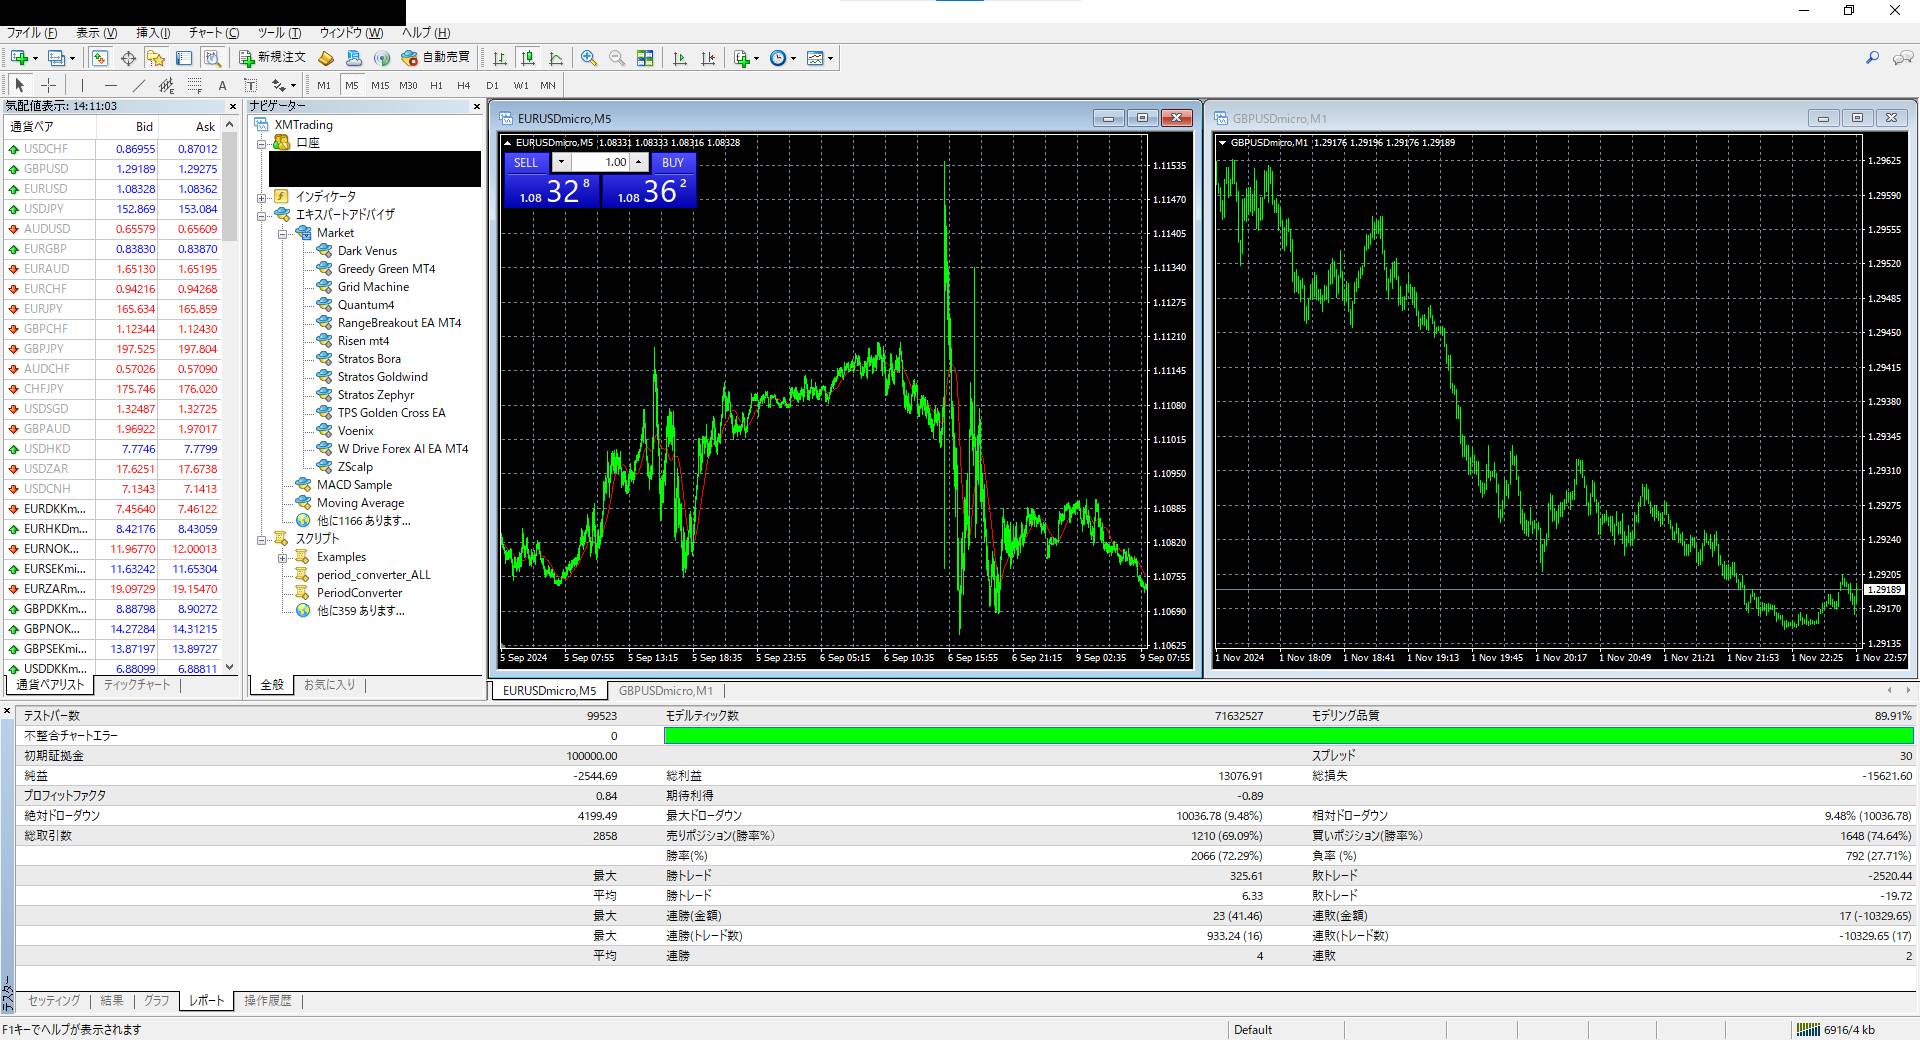Screen dimensions: 1920x1040
Task: Select the text label 'T' tool
Action: (251, 85)
